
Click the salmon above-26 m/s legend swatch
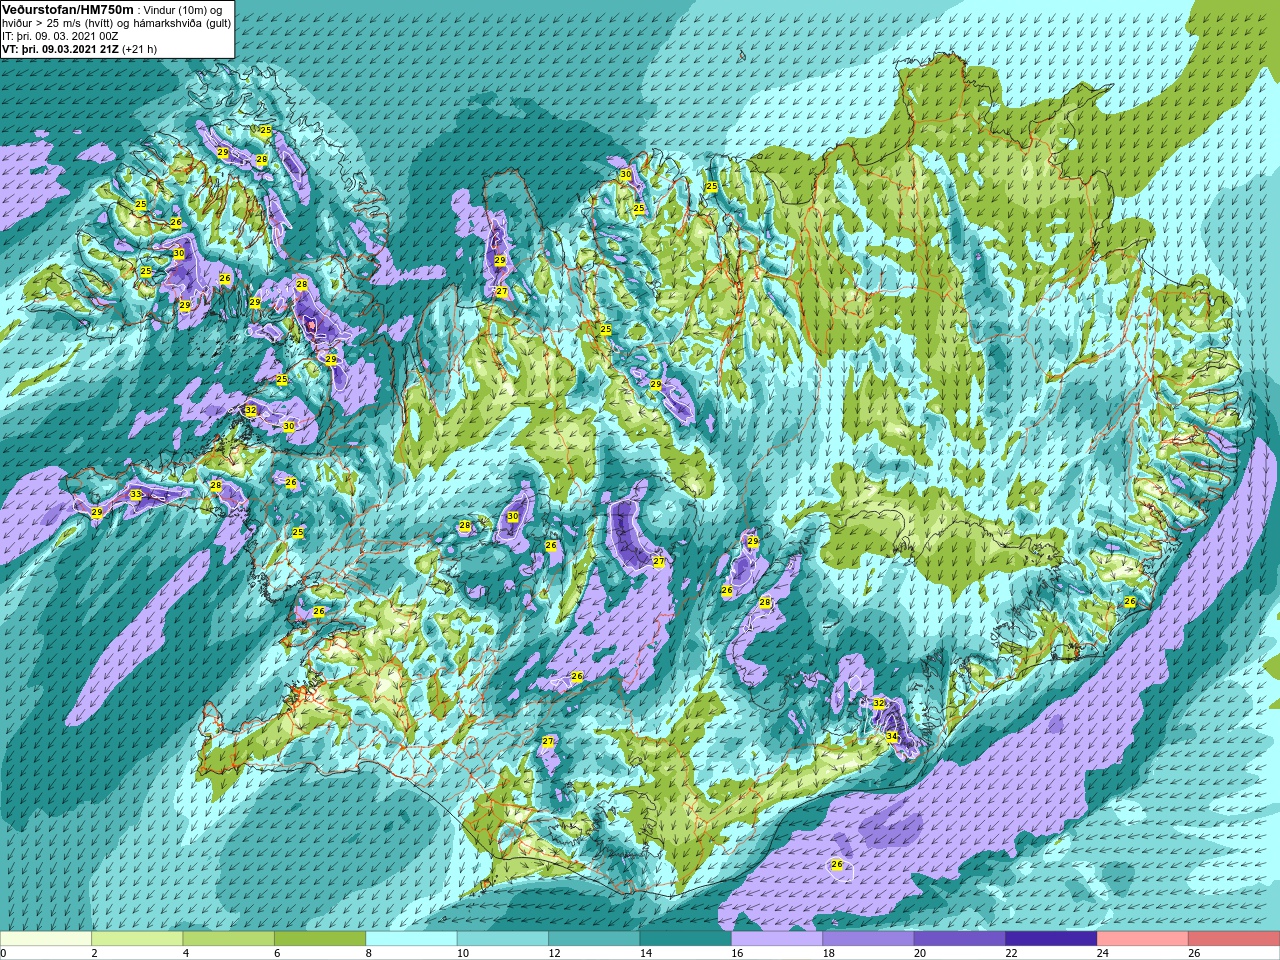point(1234,939)
